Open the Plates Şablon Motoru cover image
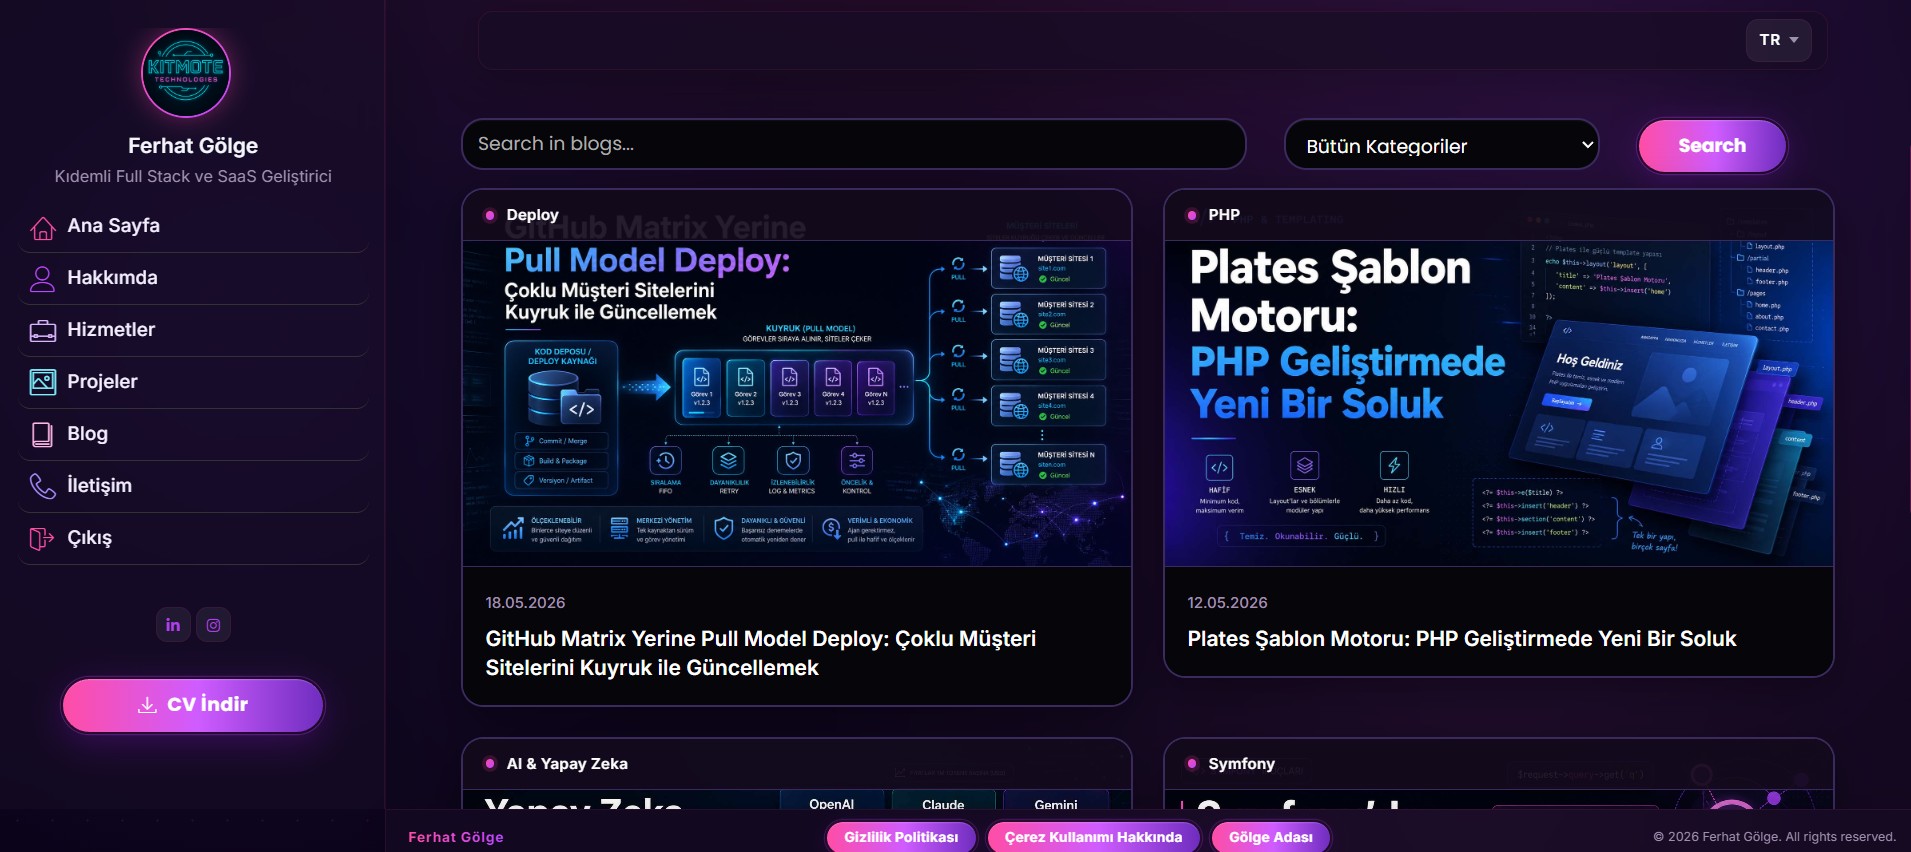This screenshot has width=1911, height=852. click(1499, 403)
